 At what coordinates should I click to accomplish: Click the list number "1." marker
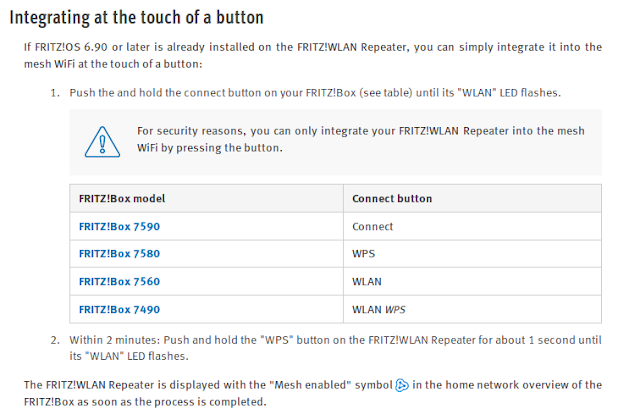55,92
